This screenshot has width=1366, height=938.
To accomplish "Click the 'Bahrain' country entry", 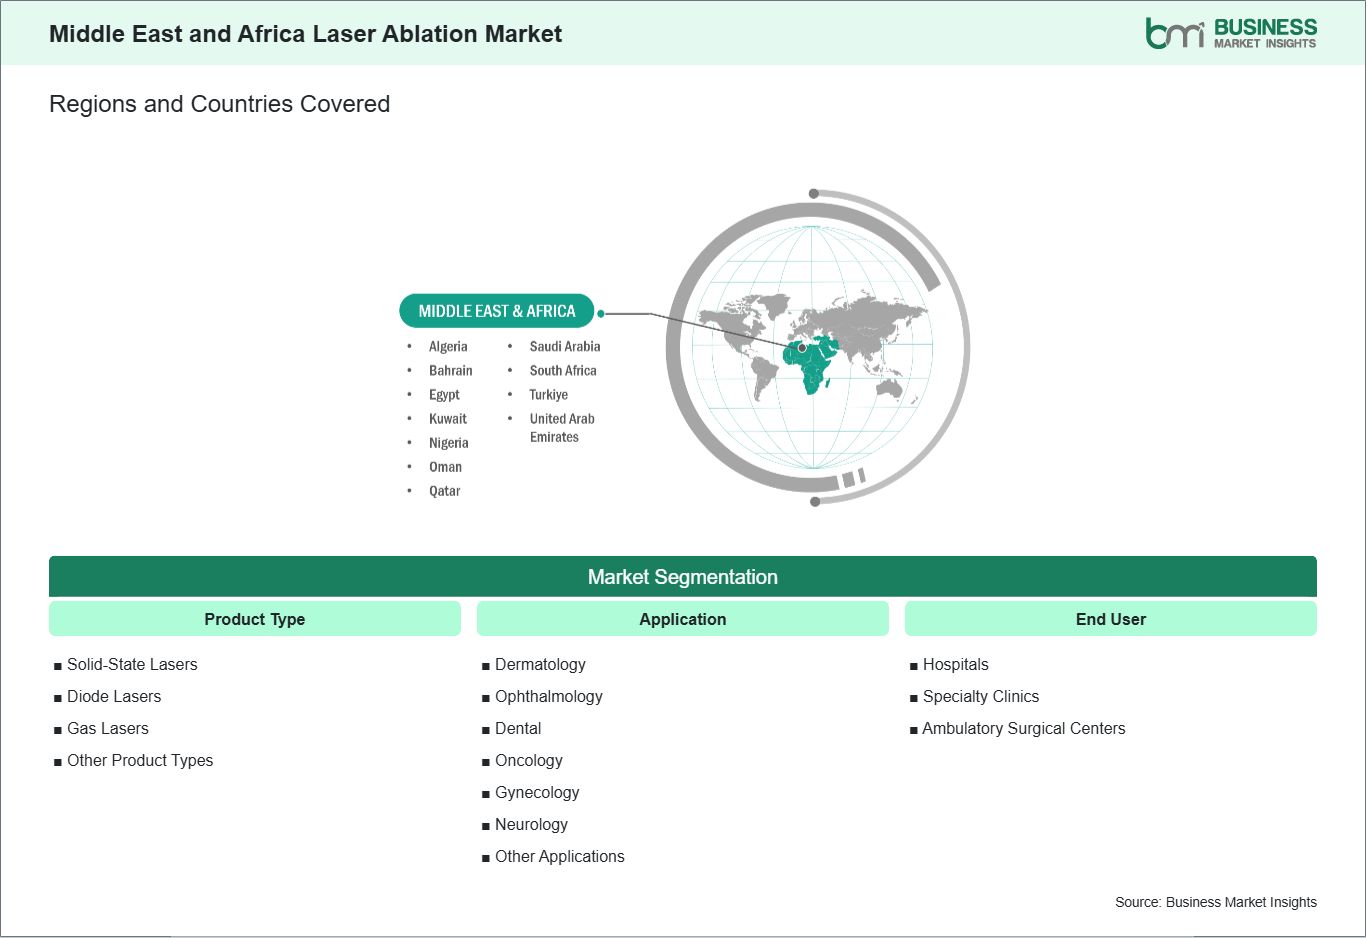I will (451, 371).
